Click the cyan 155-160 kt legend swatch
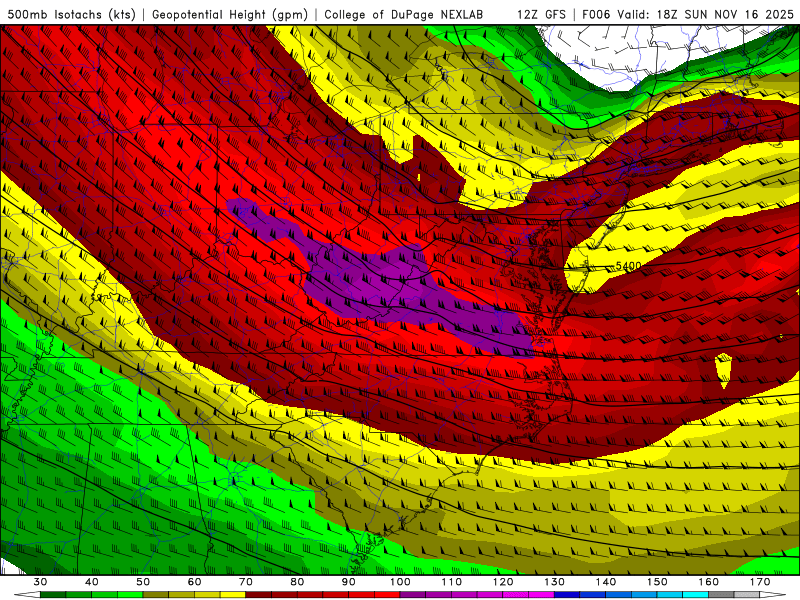 tap(695, 594)
